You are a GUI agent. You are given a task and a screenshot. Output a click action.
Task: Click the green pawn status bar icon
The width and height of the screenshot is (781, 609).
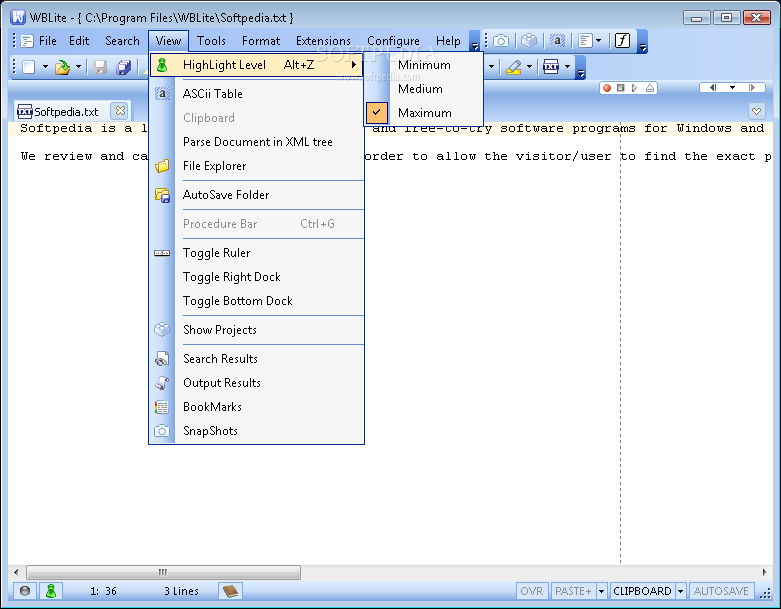pos(50,591)
